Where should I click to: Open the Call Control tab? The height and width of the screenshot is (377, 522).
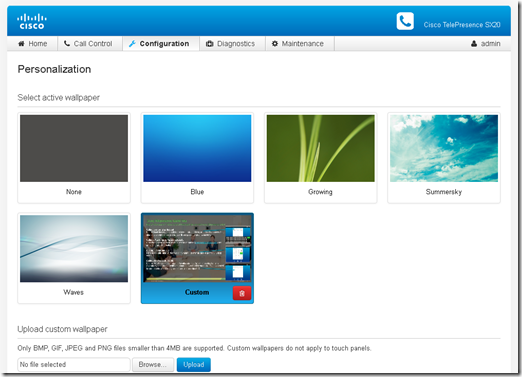tap(90, 44)
